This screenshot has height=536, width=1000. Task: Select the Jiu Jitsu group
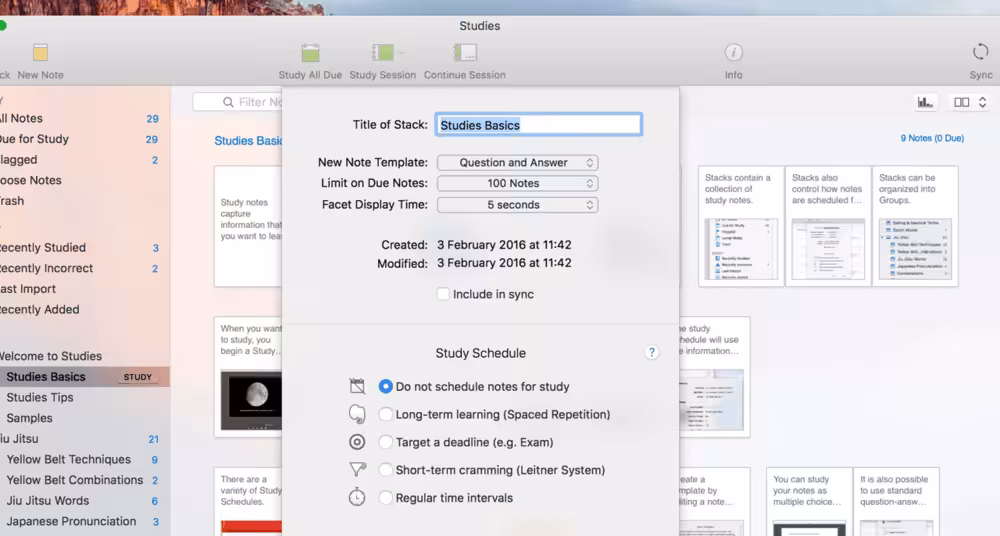pyautogui.click(x=84, y=438)
